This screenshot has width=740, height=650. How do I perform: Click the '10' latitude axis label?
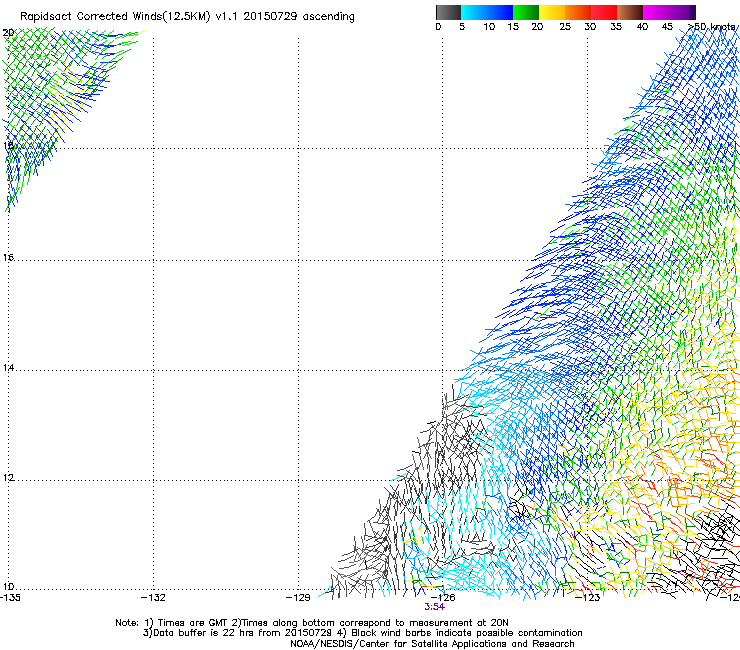click(x=8, y=587)
